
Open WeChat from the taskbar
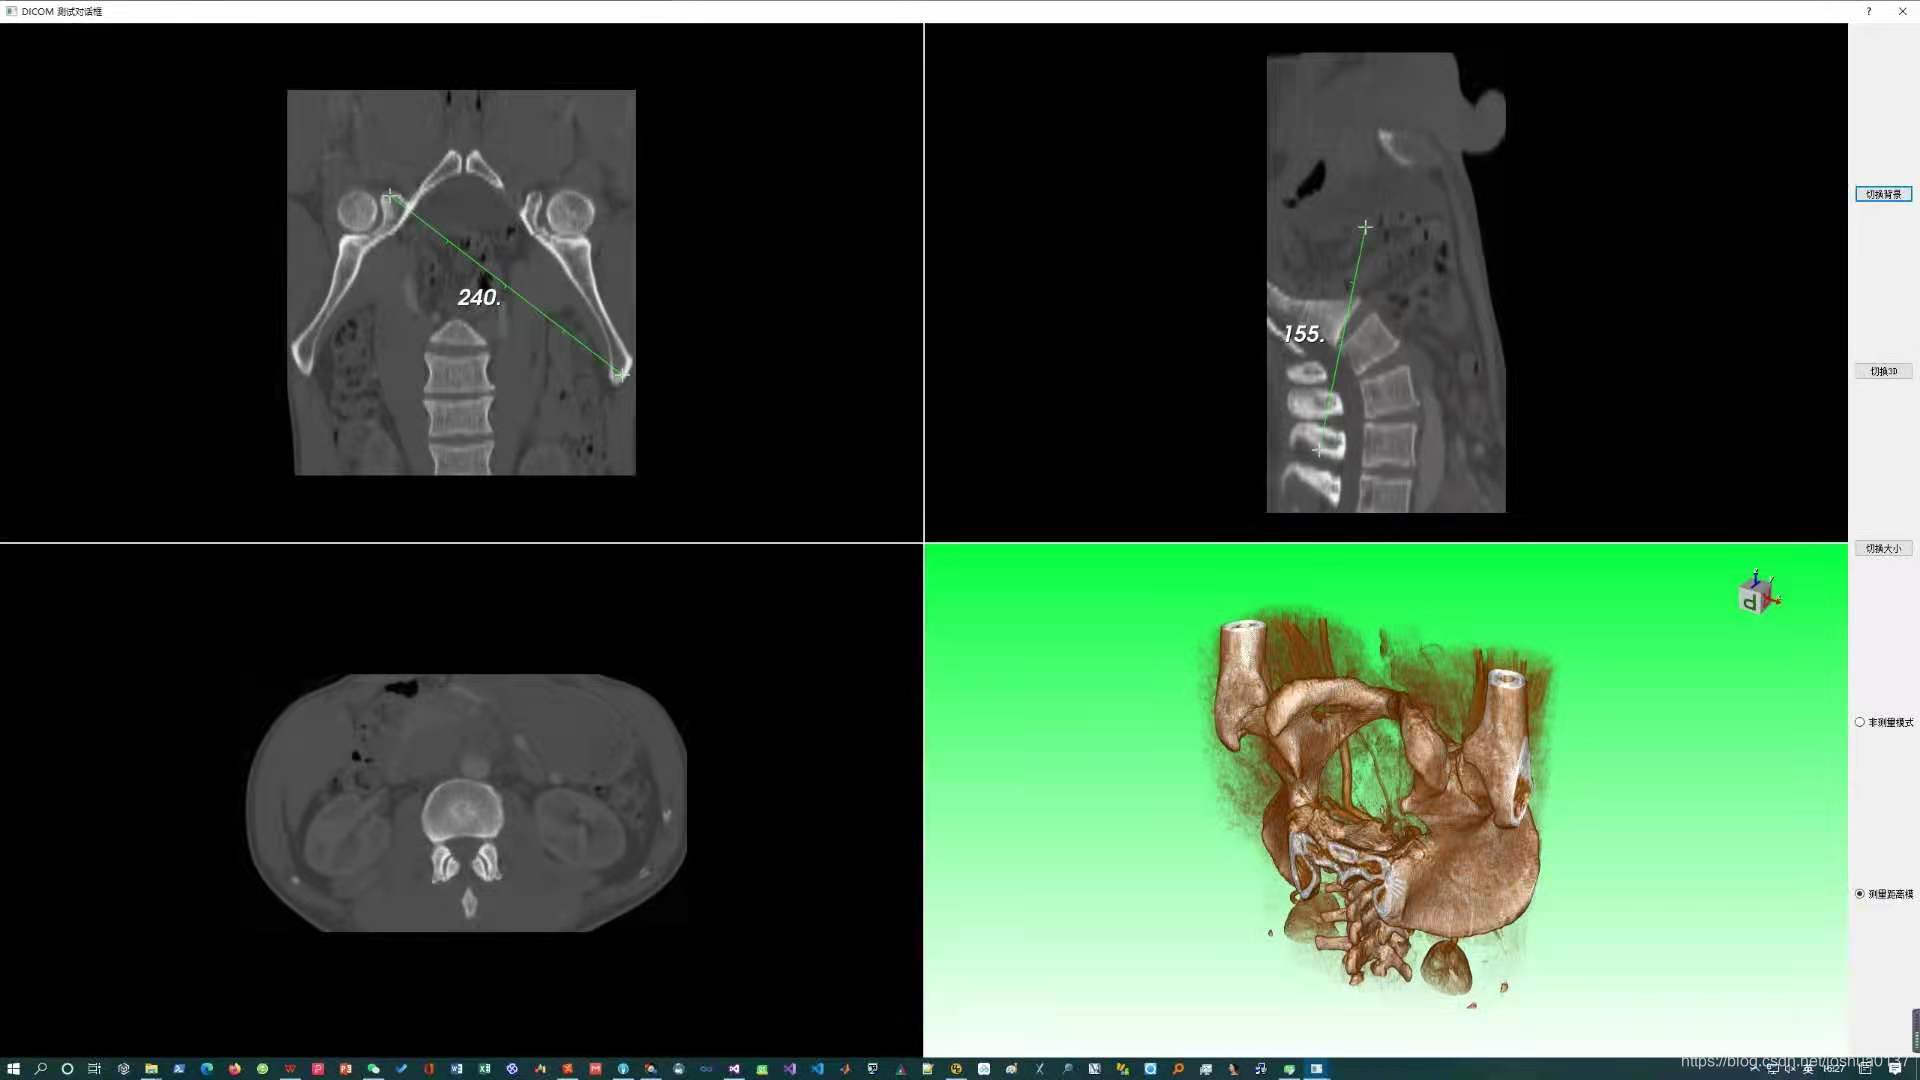click(373, 1068)
